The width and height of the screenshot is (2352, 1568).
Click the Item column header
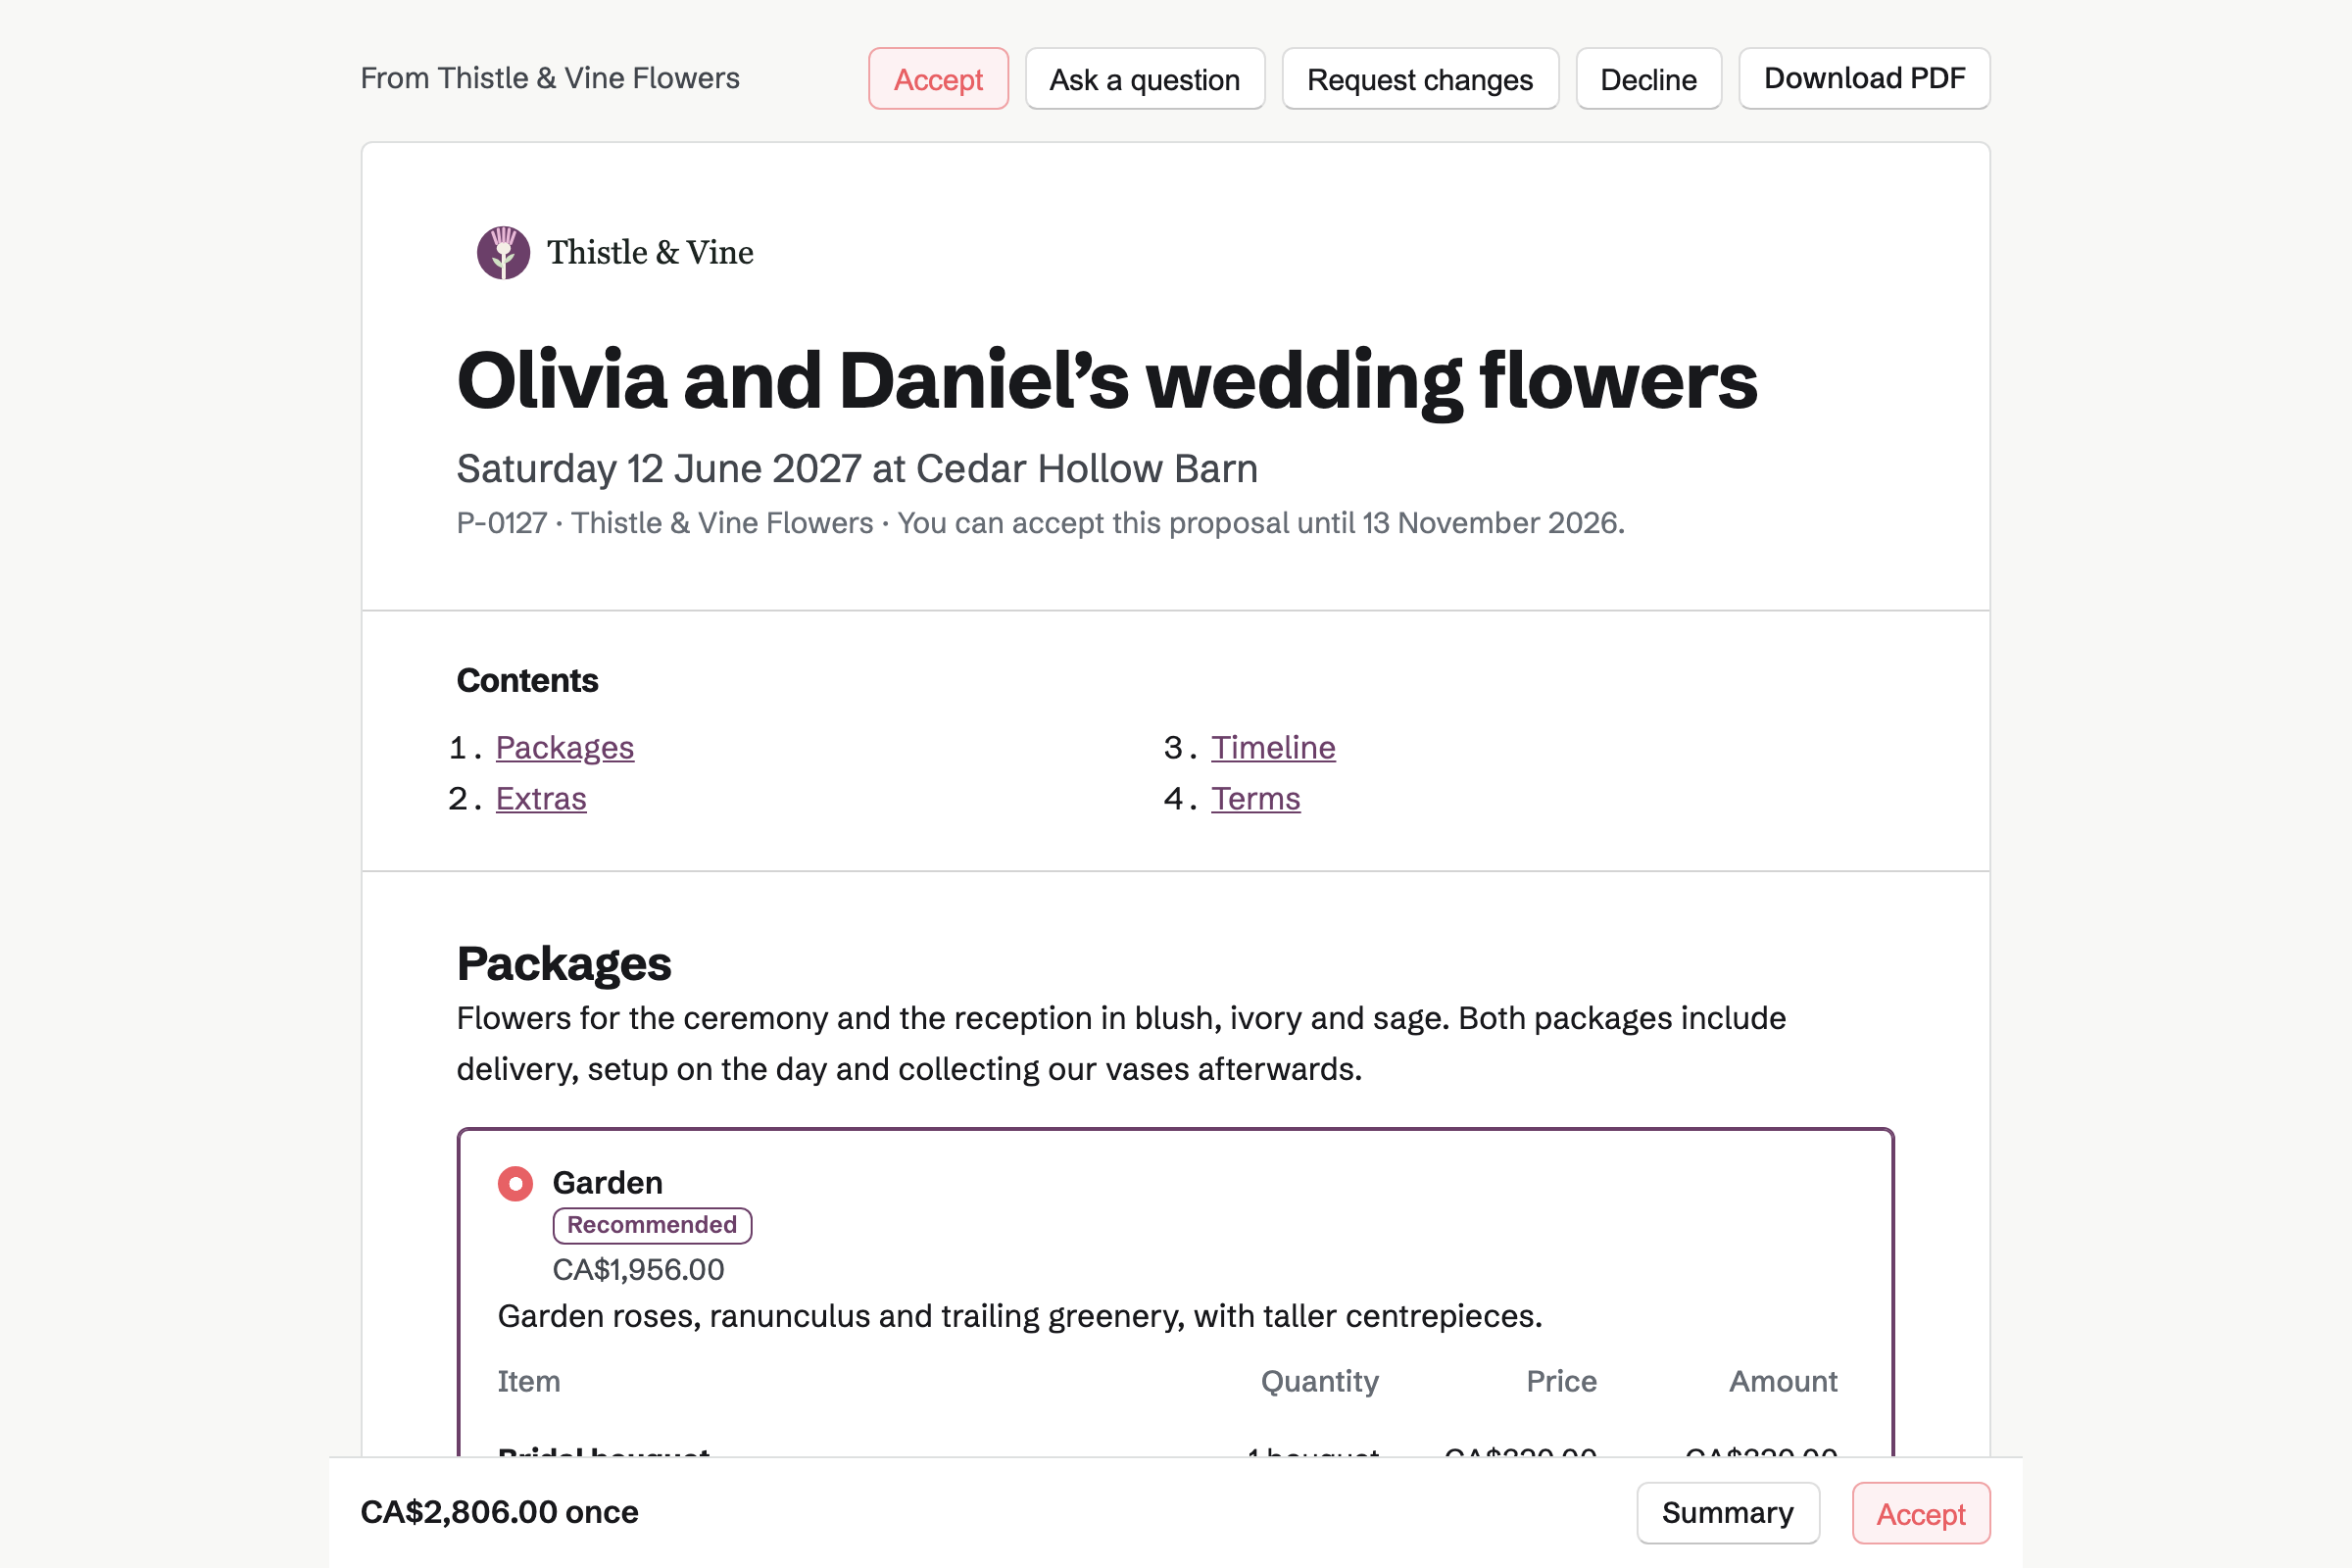(x=529, y=1382)
